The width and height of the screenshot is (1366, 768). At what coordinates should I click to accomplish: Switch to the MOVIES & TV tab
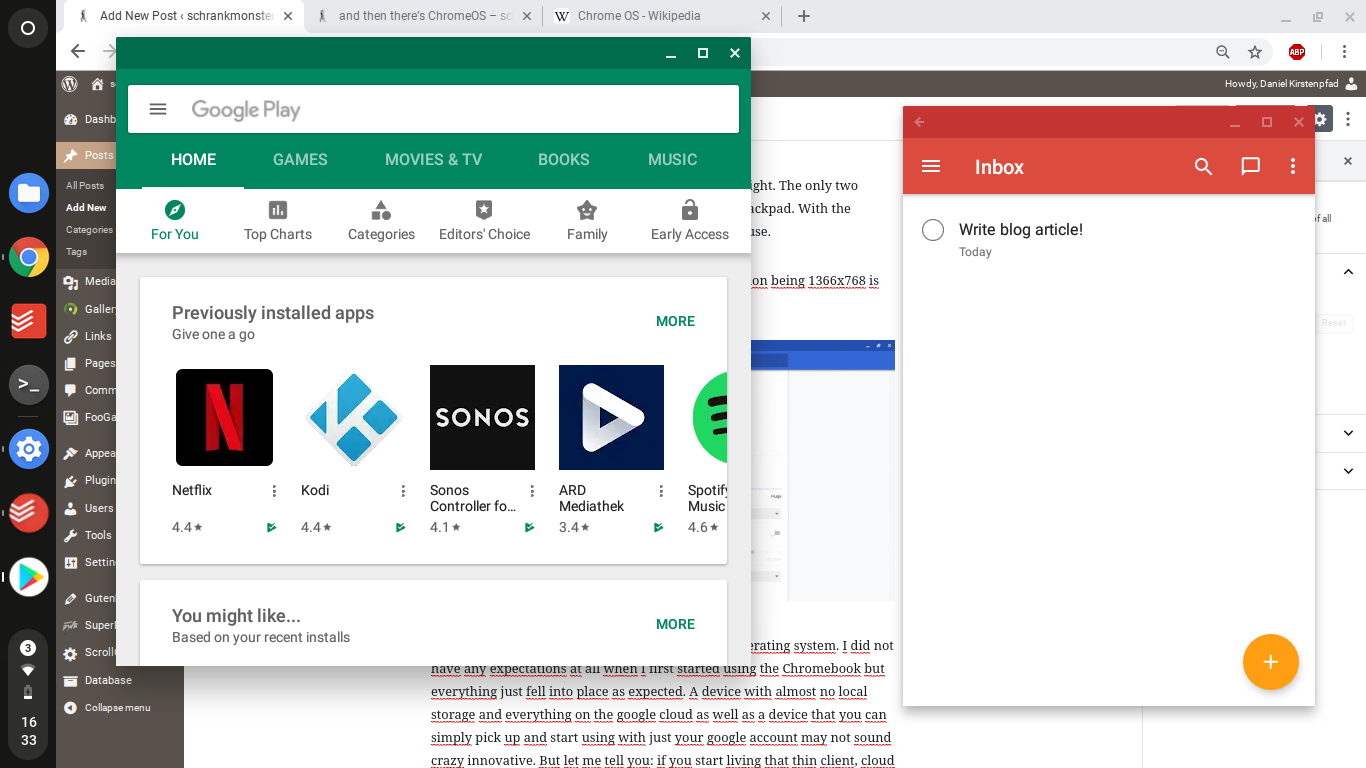tap(433, 159)
